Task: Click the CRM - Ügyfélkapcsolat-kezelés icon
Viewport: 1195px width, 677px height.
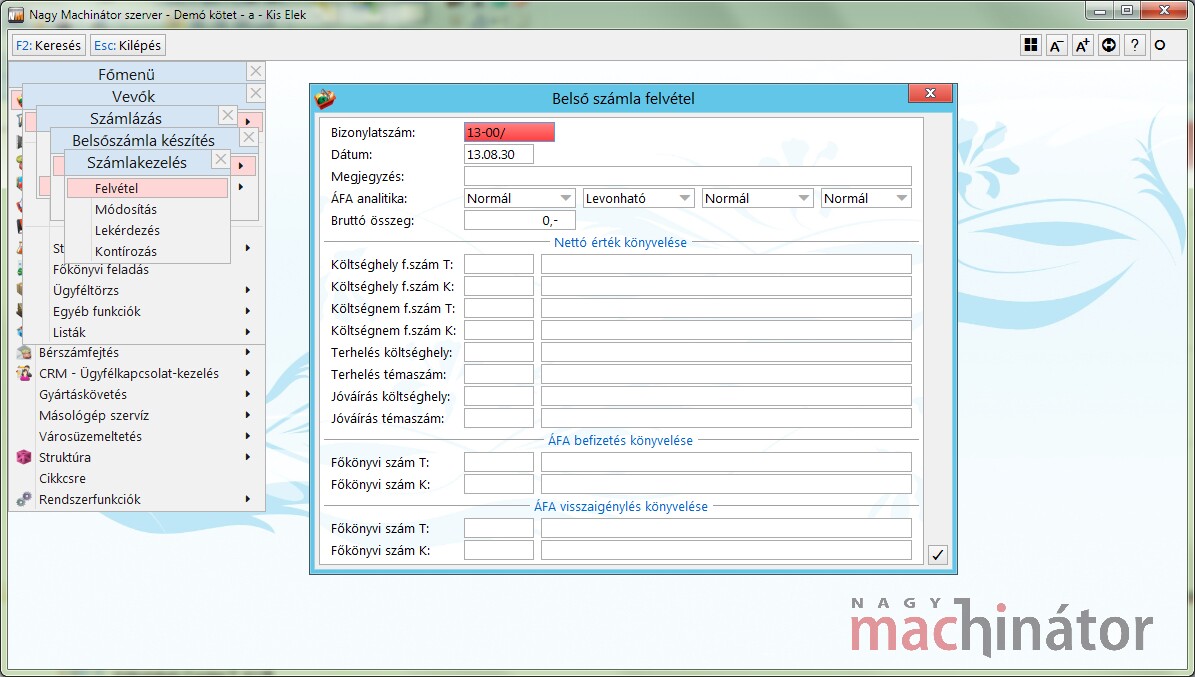Action: 24,374
